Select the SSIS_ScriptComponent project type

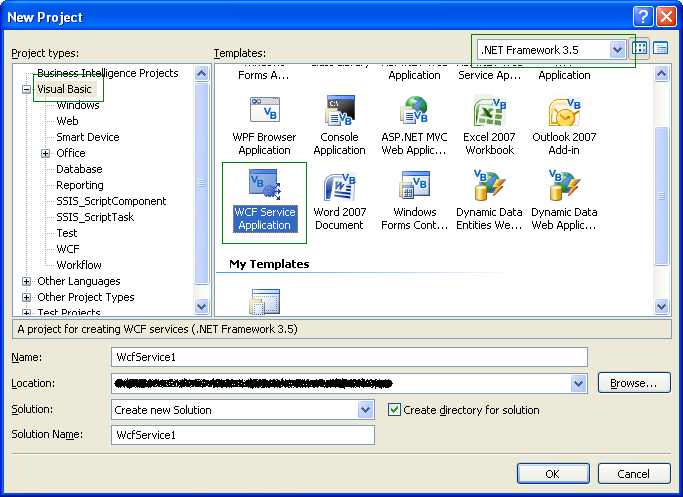(x=111, y=201)
